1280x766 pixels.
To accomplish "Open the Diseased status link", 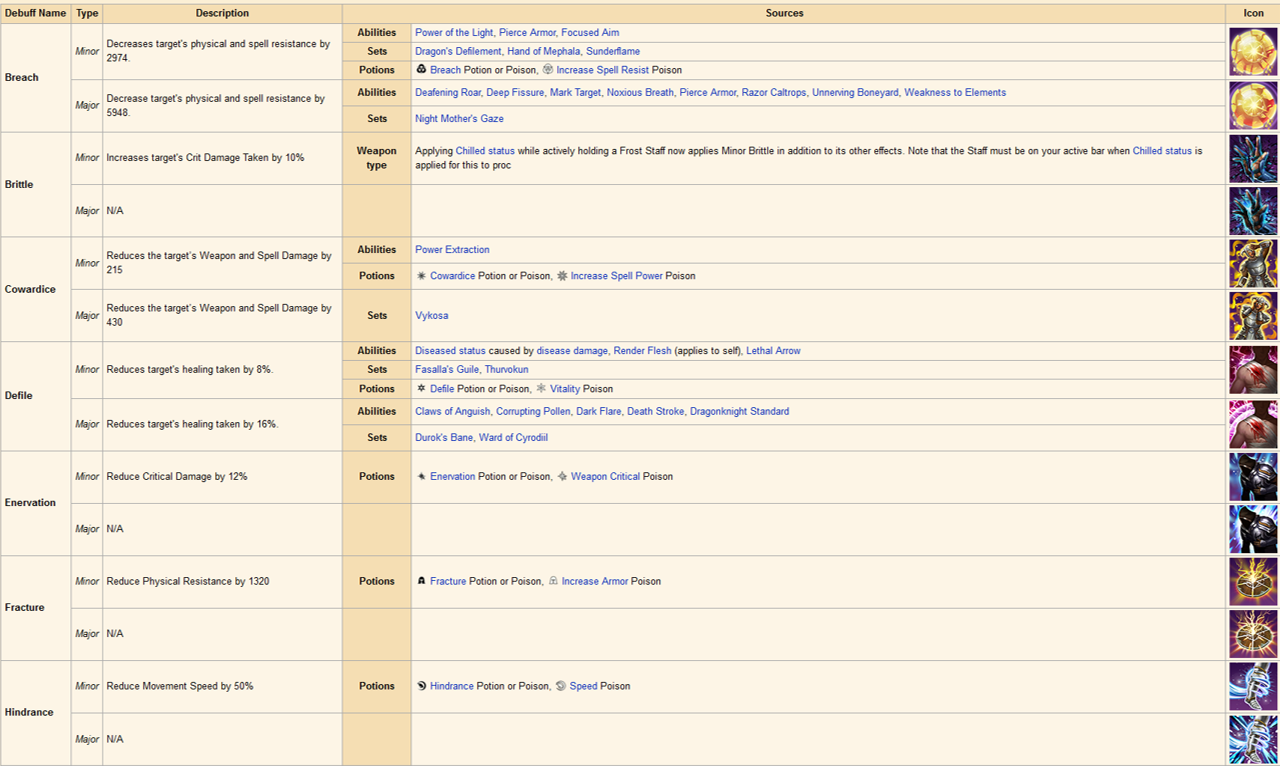I will [x=450, y=351].
